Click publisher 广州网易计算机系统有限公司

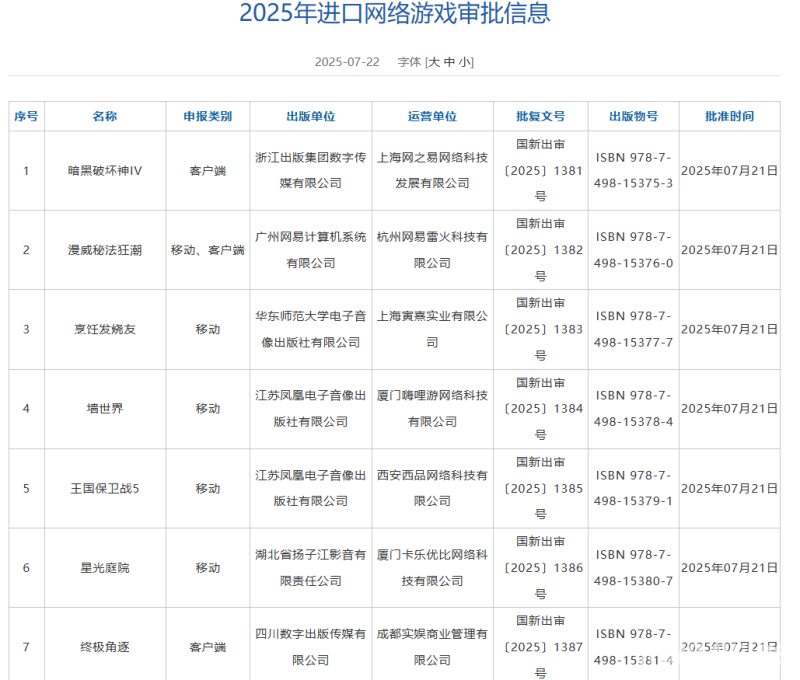(x=311, y=250)
